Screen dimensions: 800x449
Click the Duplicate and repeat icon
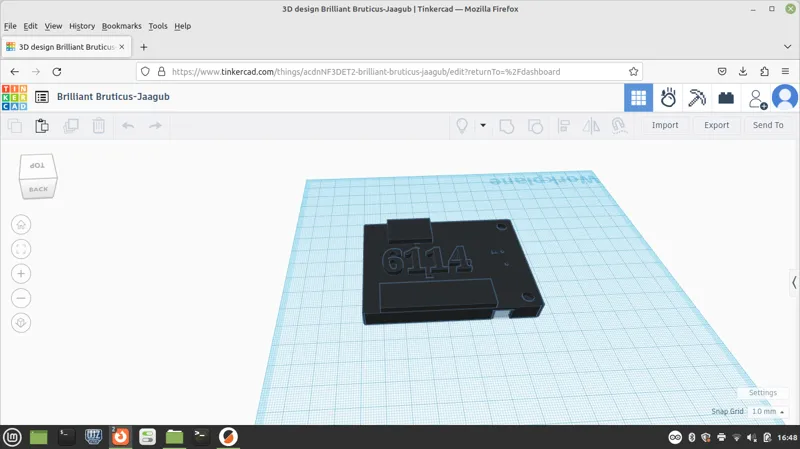click(x=70, y=126)
